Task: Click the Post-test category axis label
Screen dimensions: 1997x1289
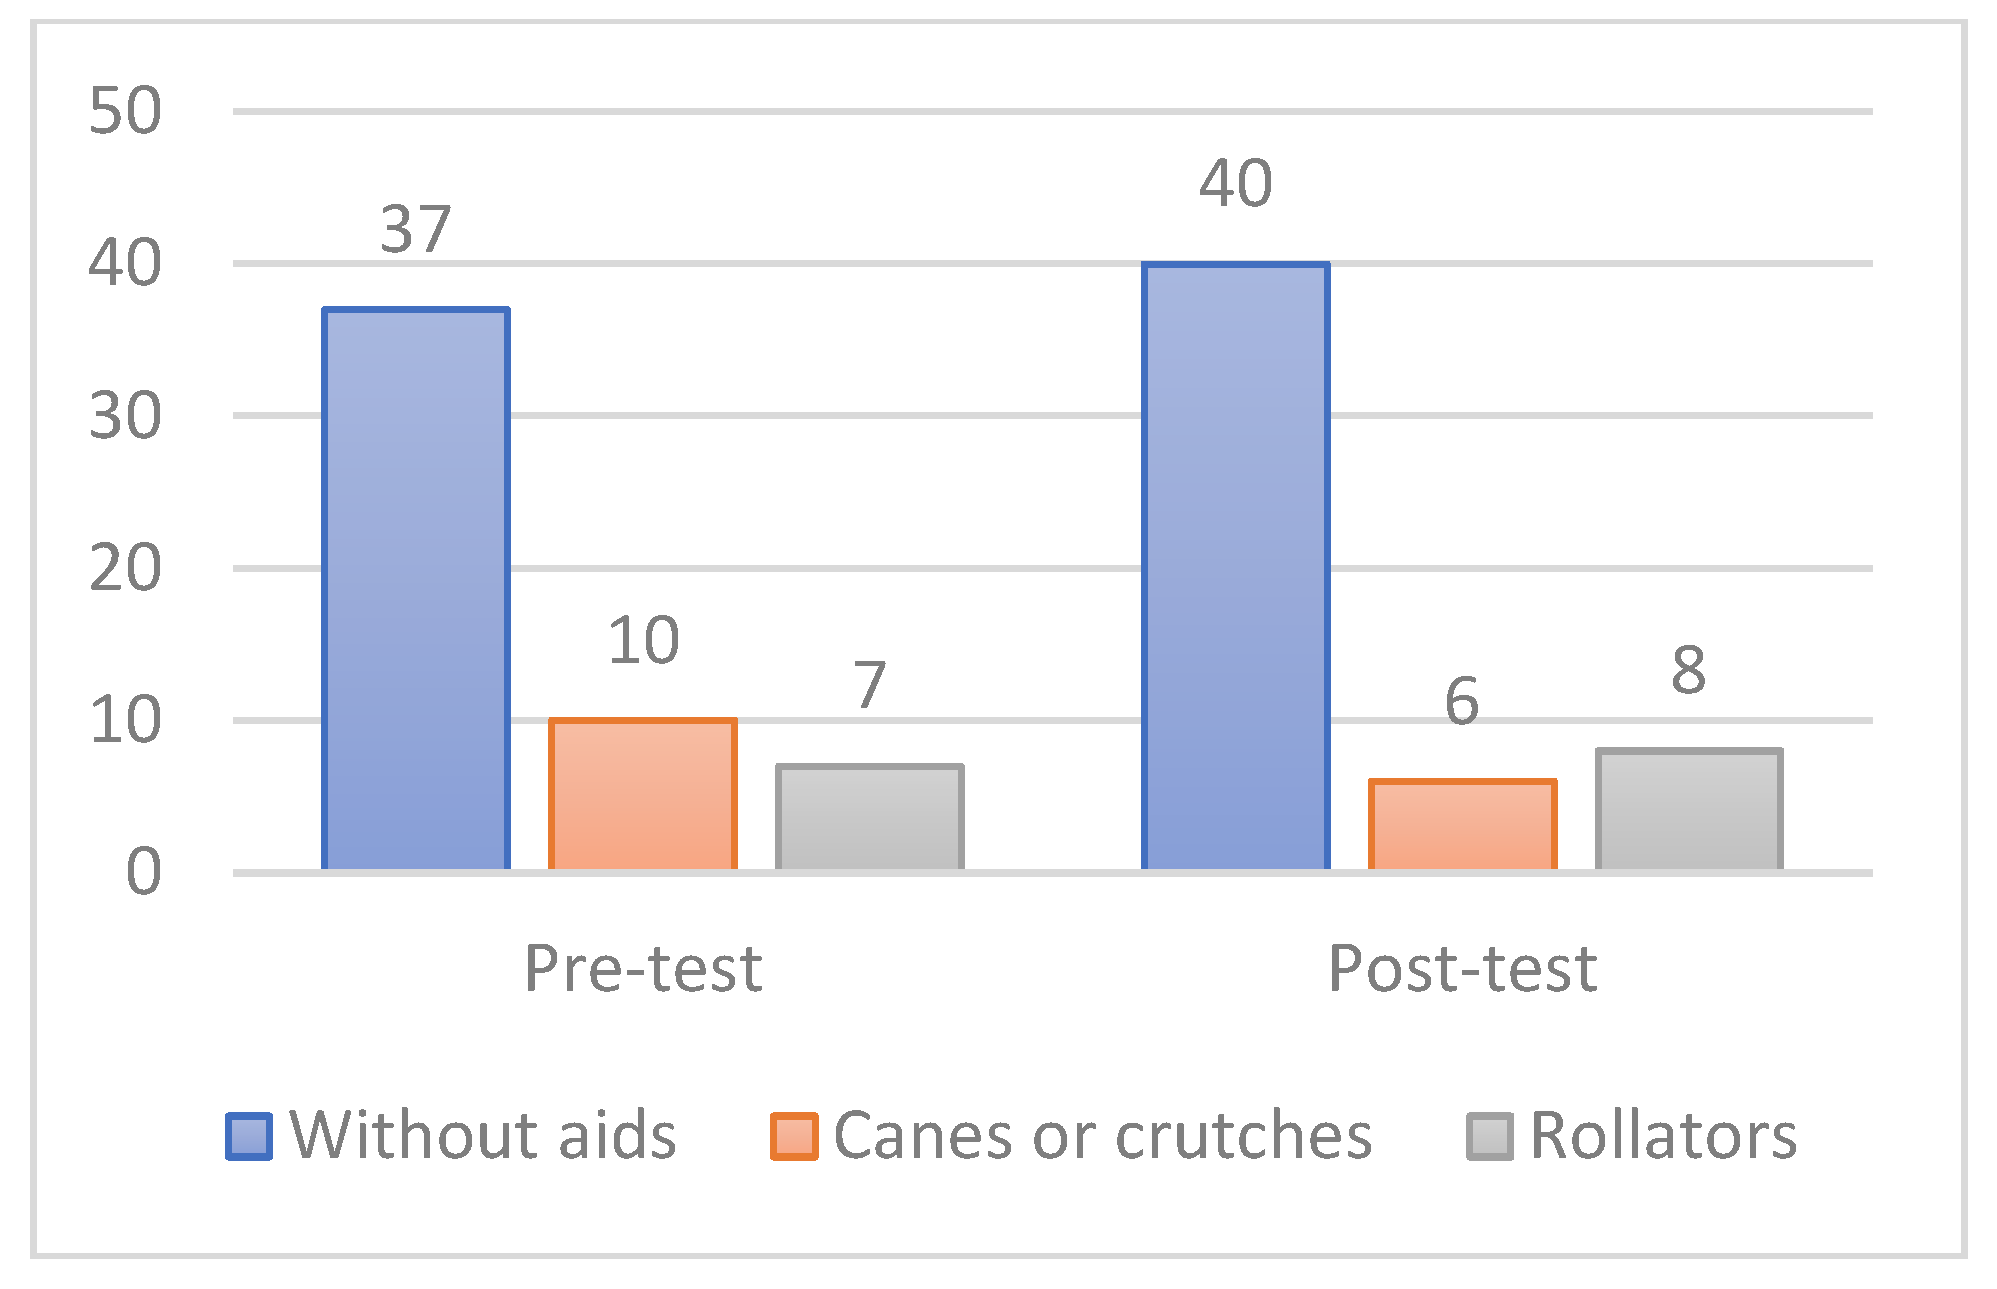Action: pos(1462,968)
